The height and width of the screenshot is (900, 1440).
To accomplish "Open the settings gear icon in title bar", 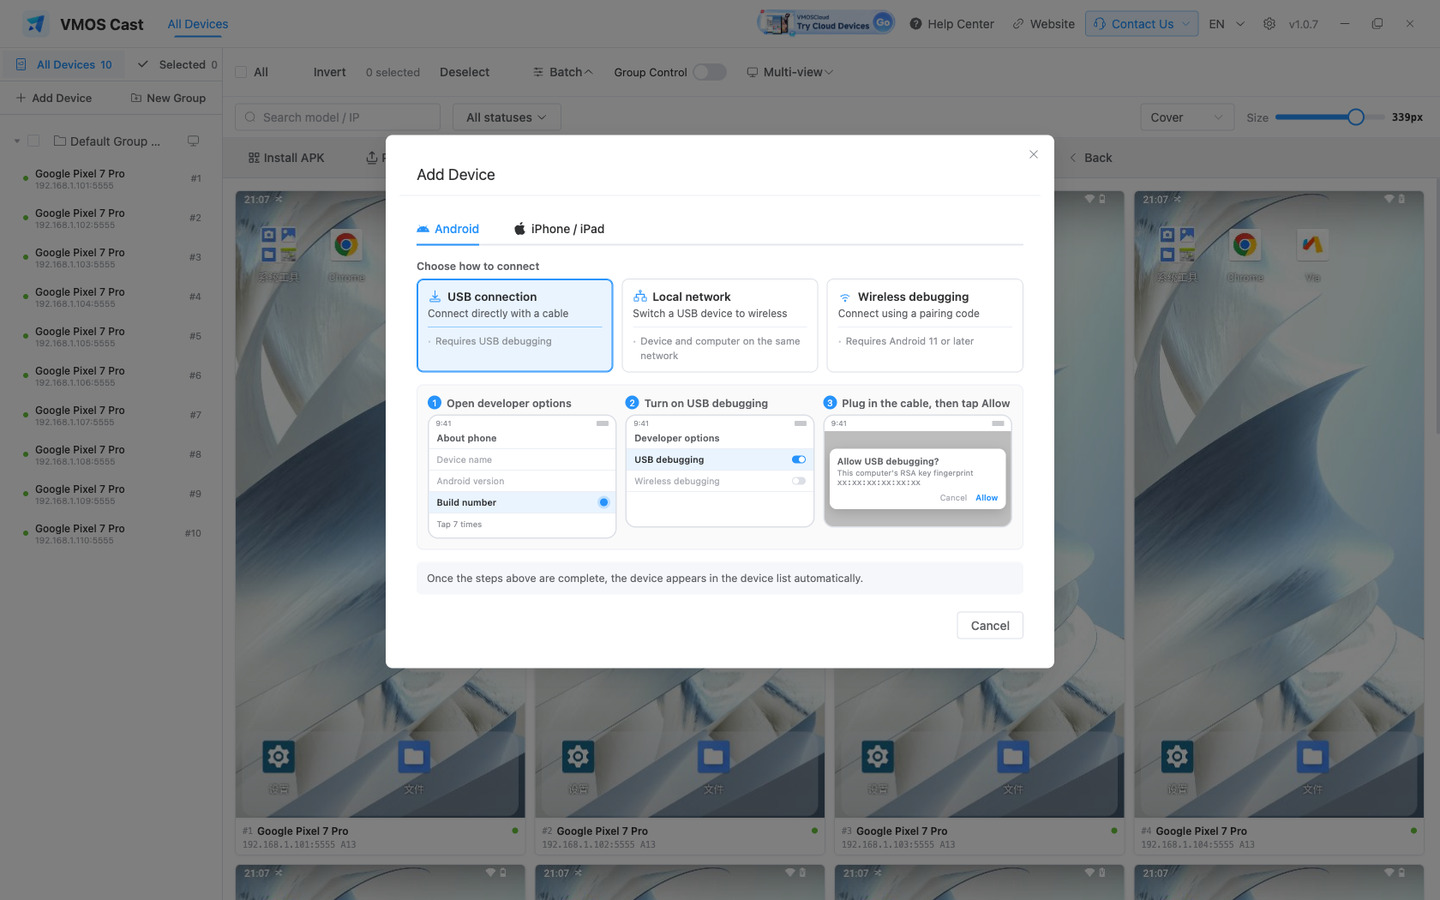I will coord(1269,24).
